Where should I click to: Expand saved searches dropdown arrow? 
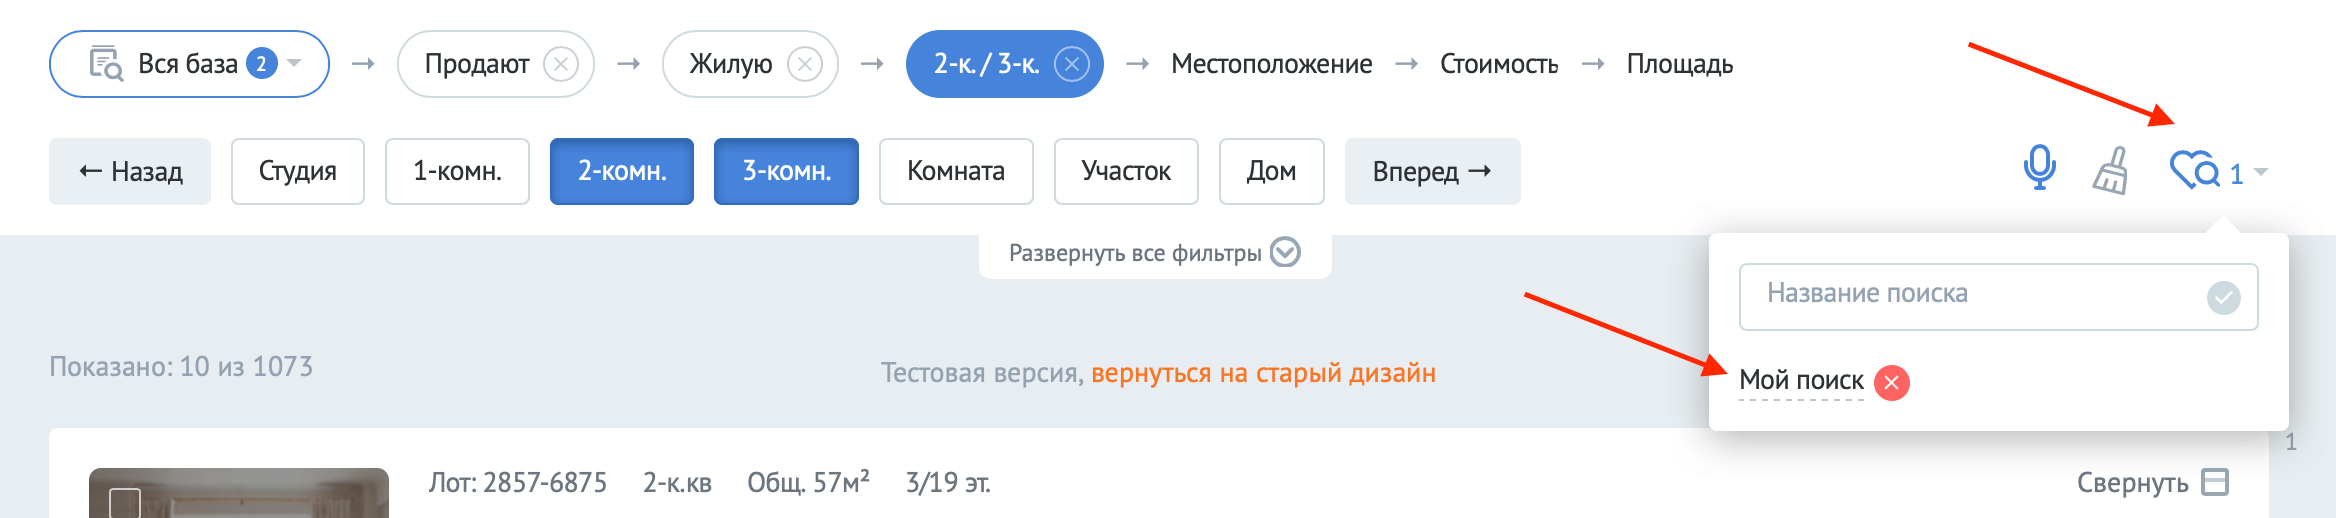pyautogui.click(x=2261, y=173)
